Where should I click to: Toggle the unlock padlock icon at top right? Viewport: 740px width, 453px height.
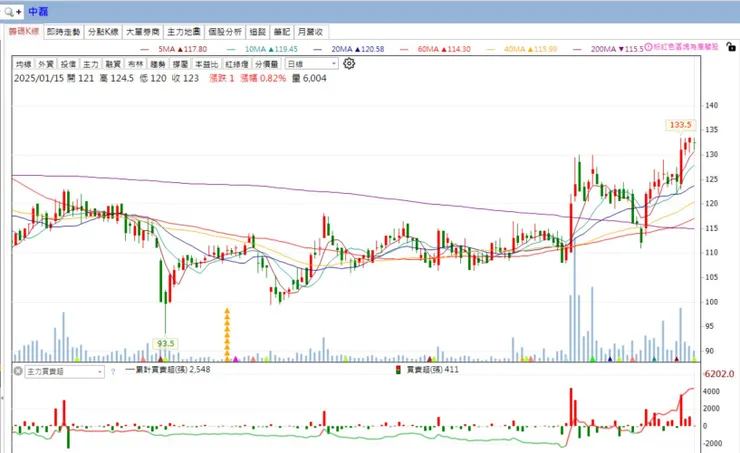731,46
